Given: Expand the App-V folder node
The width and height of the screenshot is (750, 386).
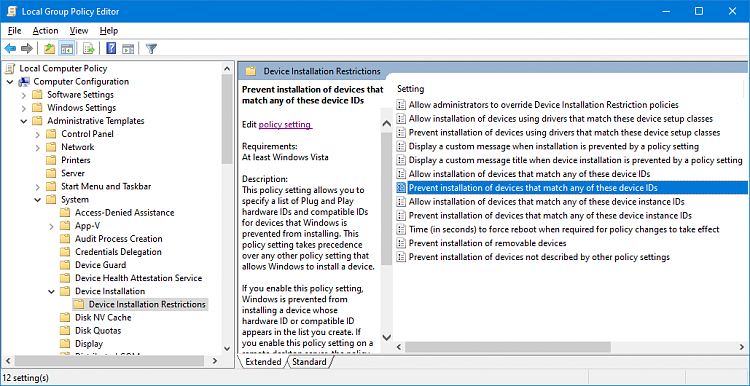Looking at the screenshot, I should click(51, 226).
